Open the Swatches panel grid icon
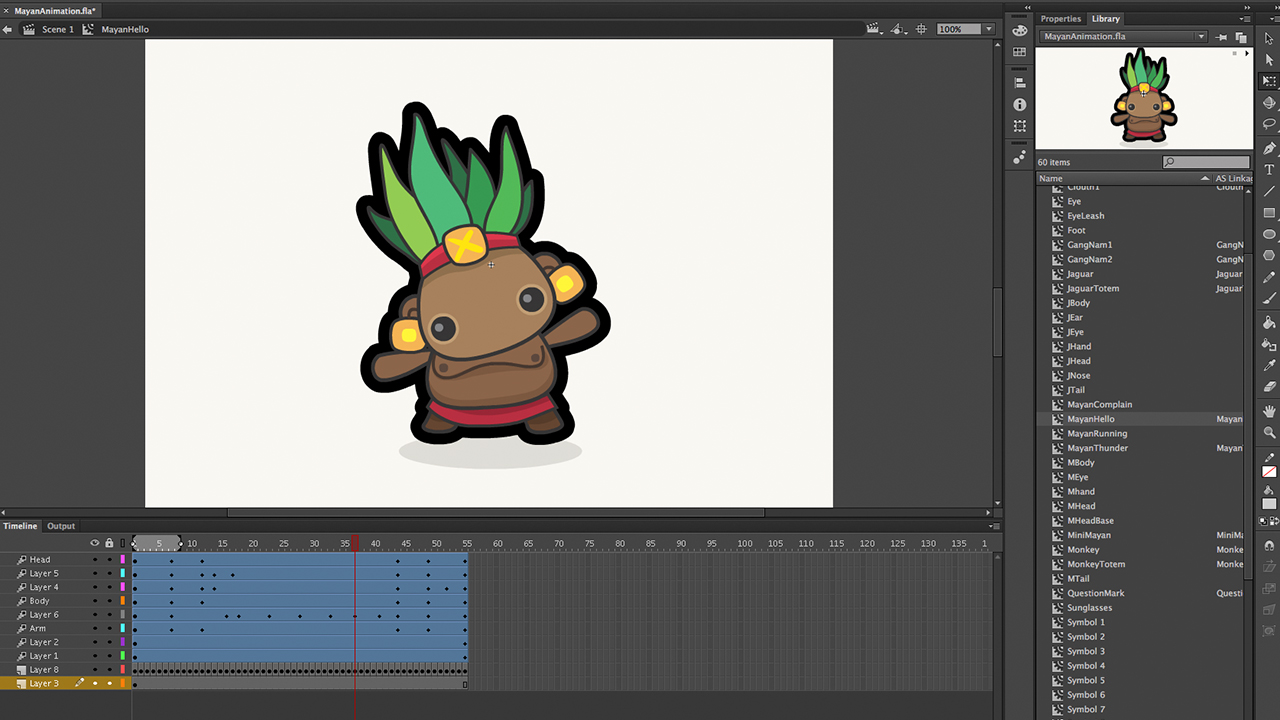This screenshot has width=1280, height=720. tap(1019, 52)
